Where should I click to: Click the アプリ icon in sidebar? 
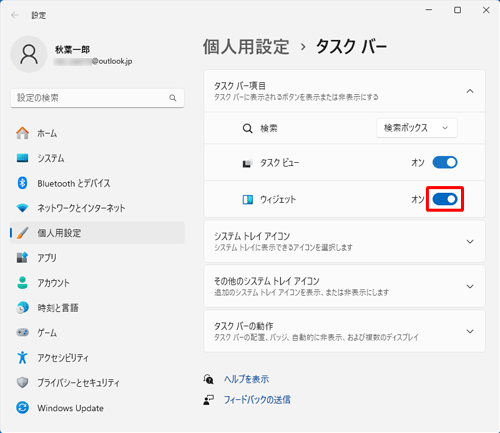click(22, 258)
